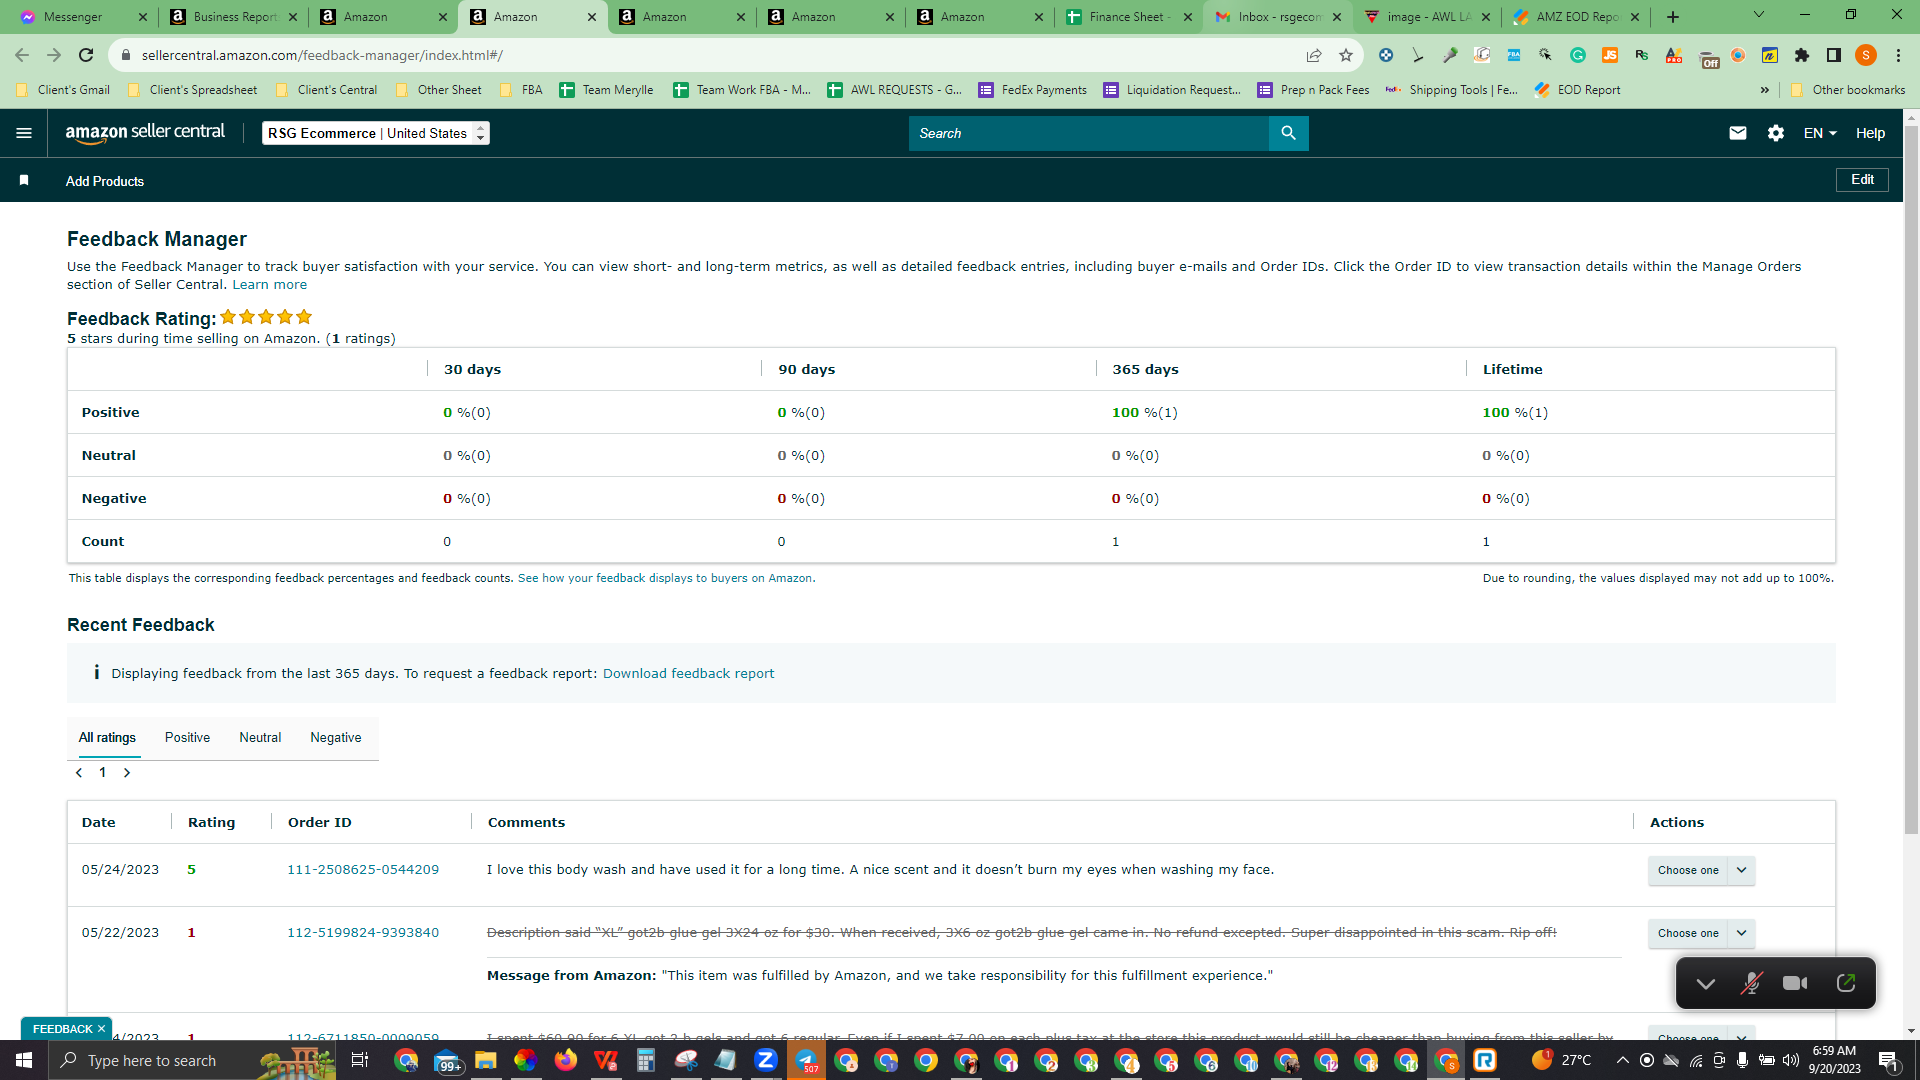Open Zoom from the taskbar
The width and height of the screenshot is (1920, 1080).
point(766,1060)
